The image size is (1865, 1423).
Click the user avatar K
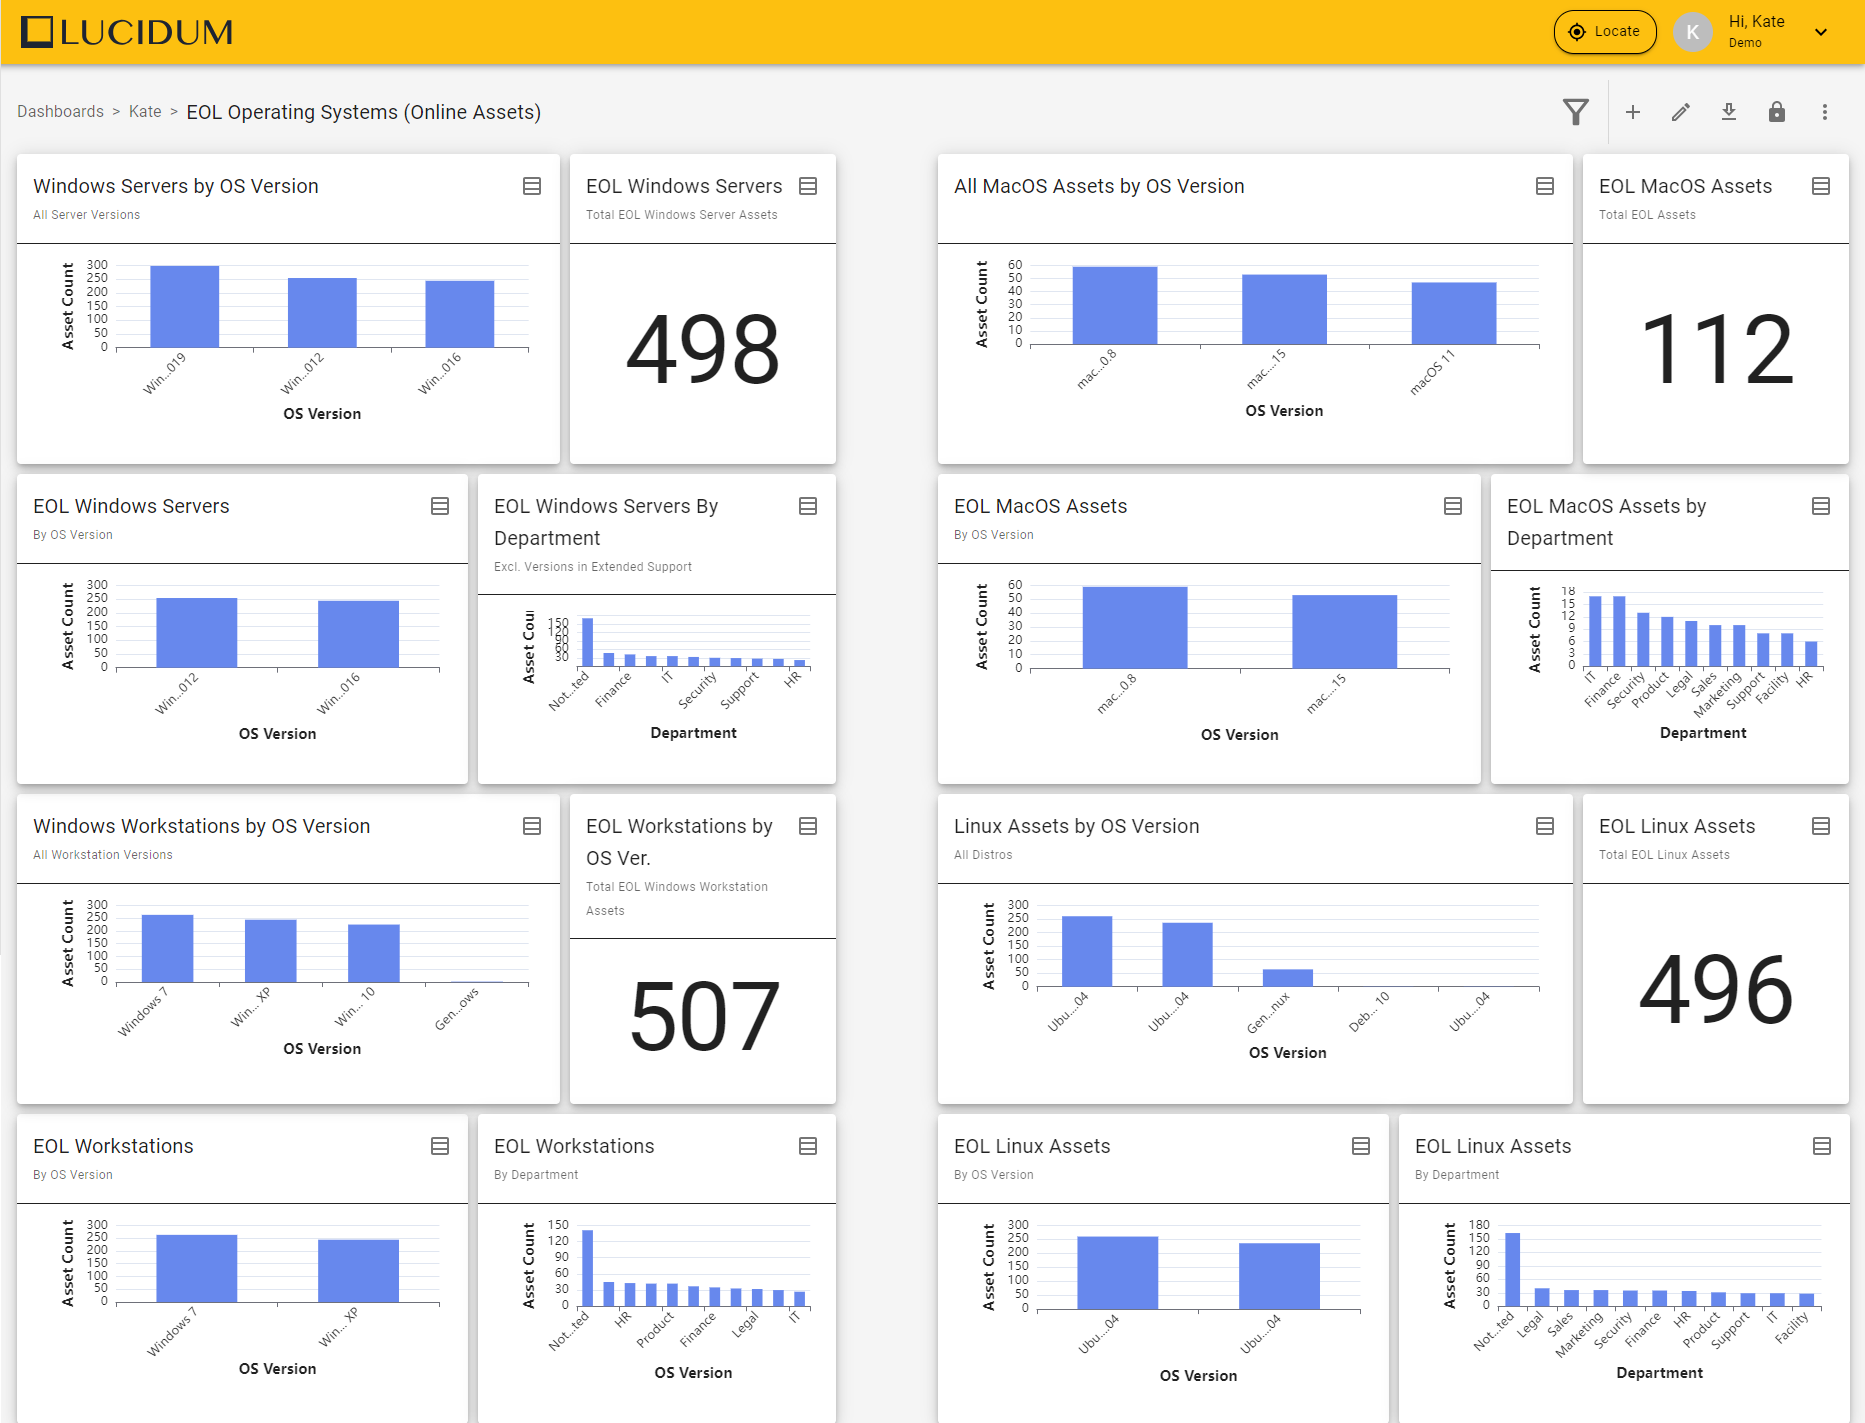(1693, 32)
